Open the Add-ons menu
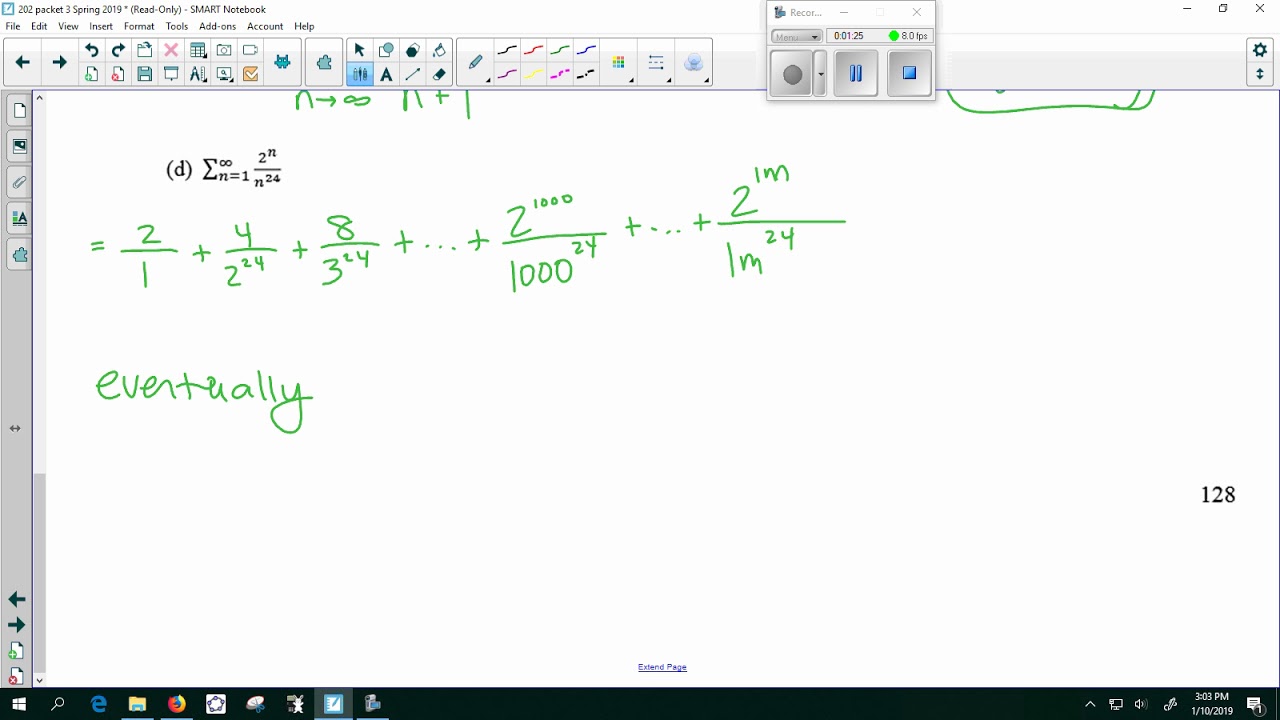 (x=217, y=26)
